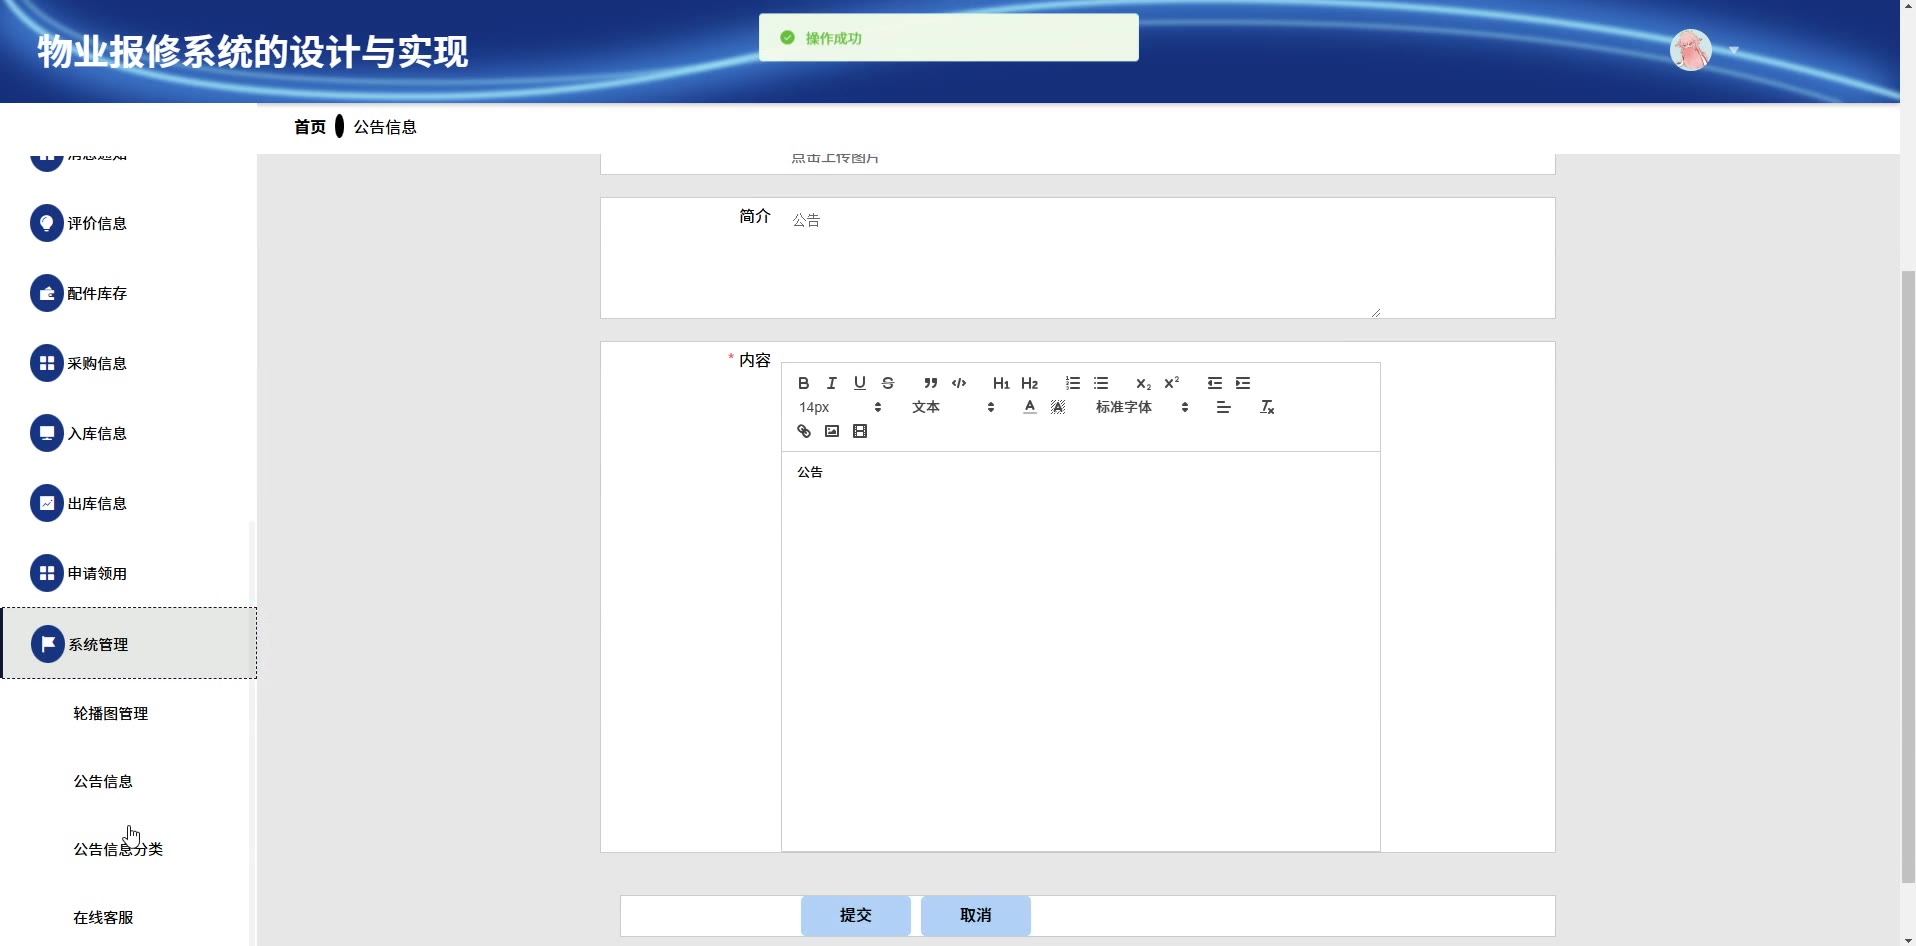This screenshot has width=1916, height=946.
Task: Clear text formatting
Action: (x=1267, y=407)
